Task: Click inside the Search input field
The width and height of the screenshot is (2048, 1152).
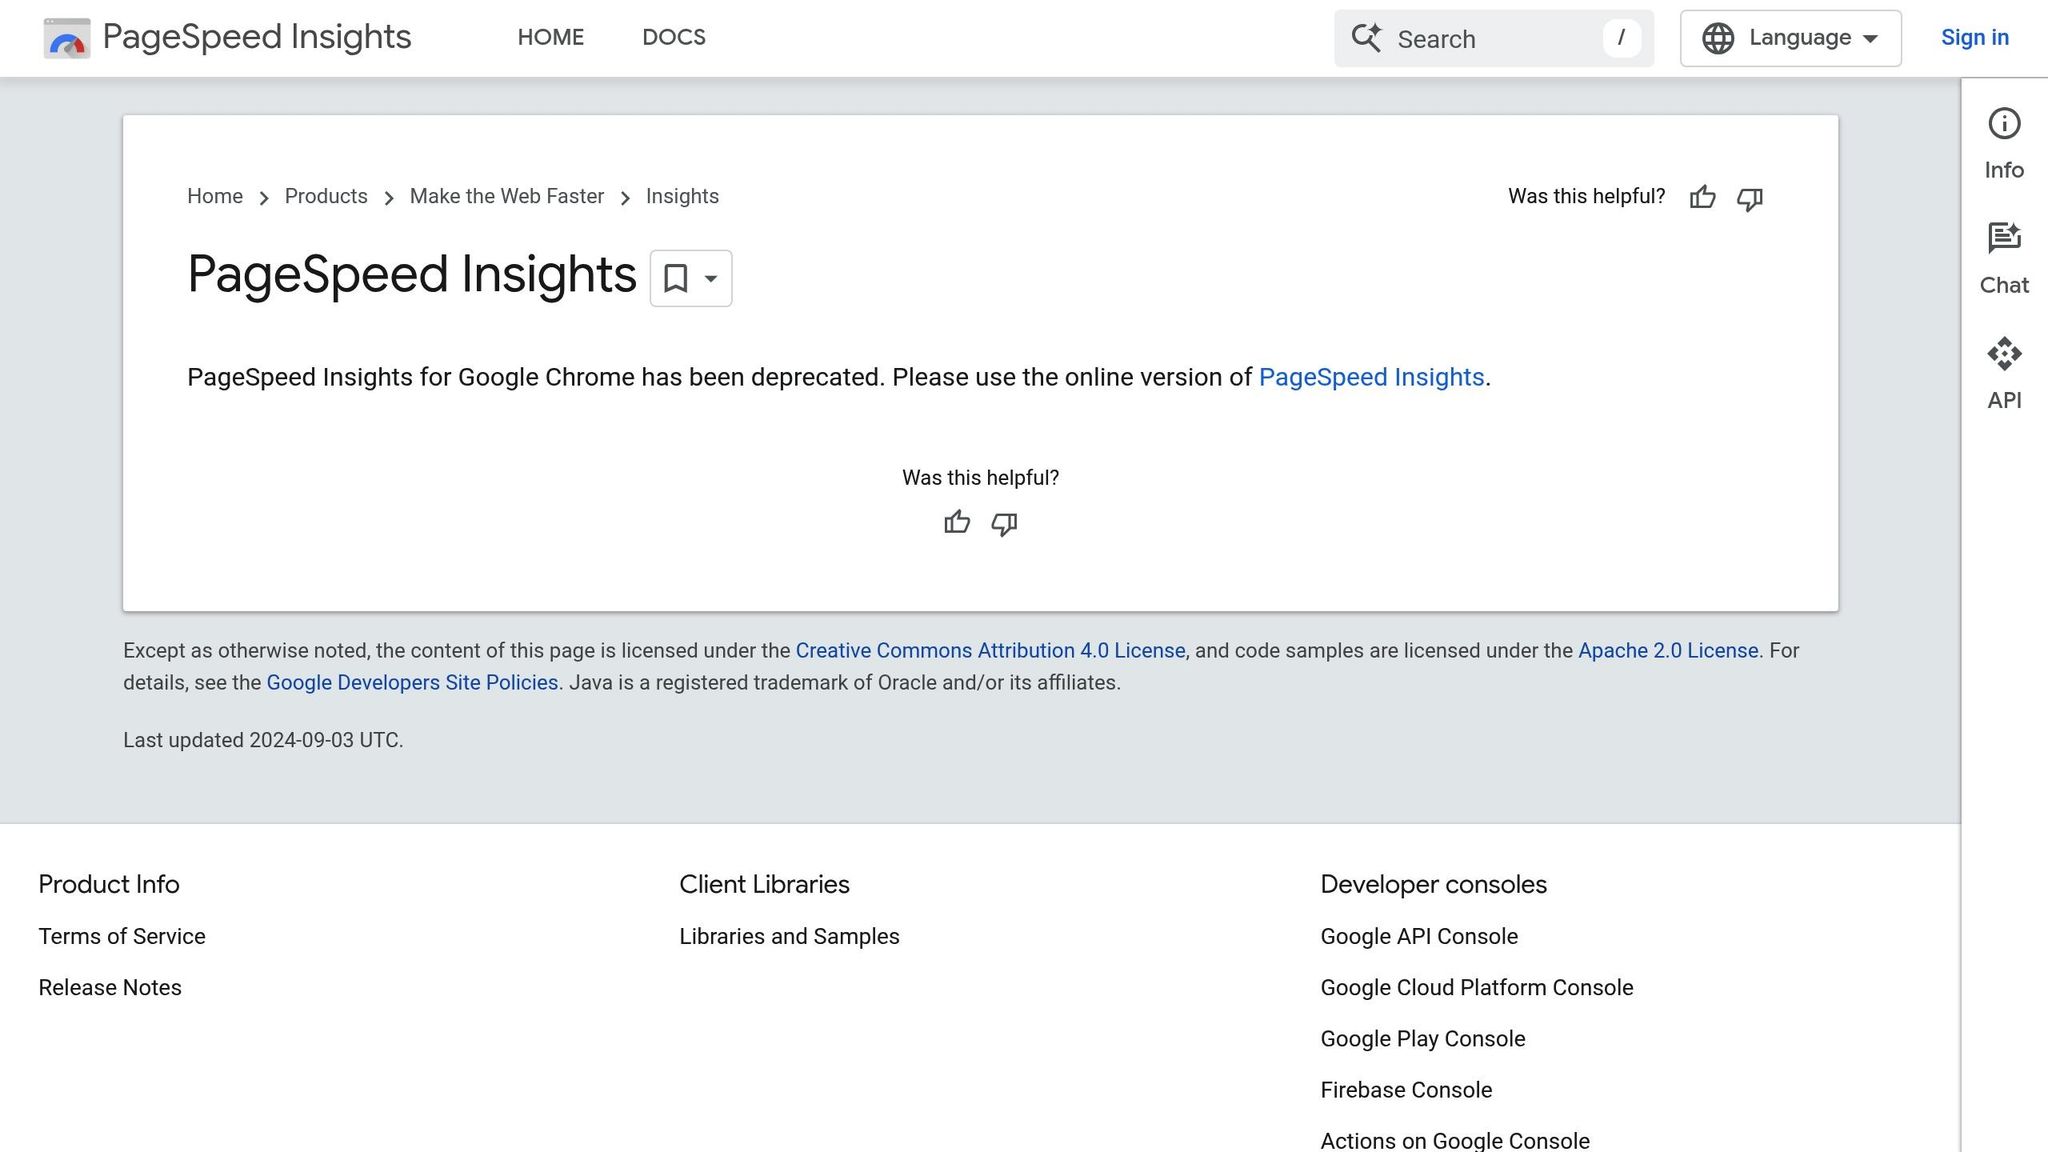Action: (x=1480, y=38)
